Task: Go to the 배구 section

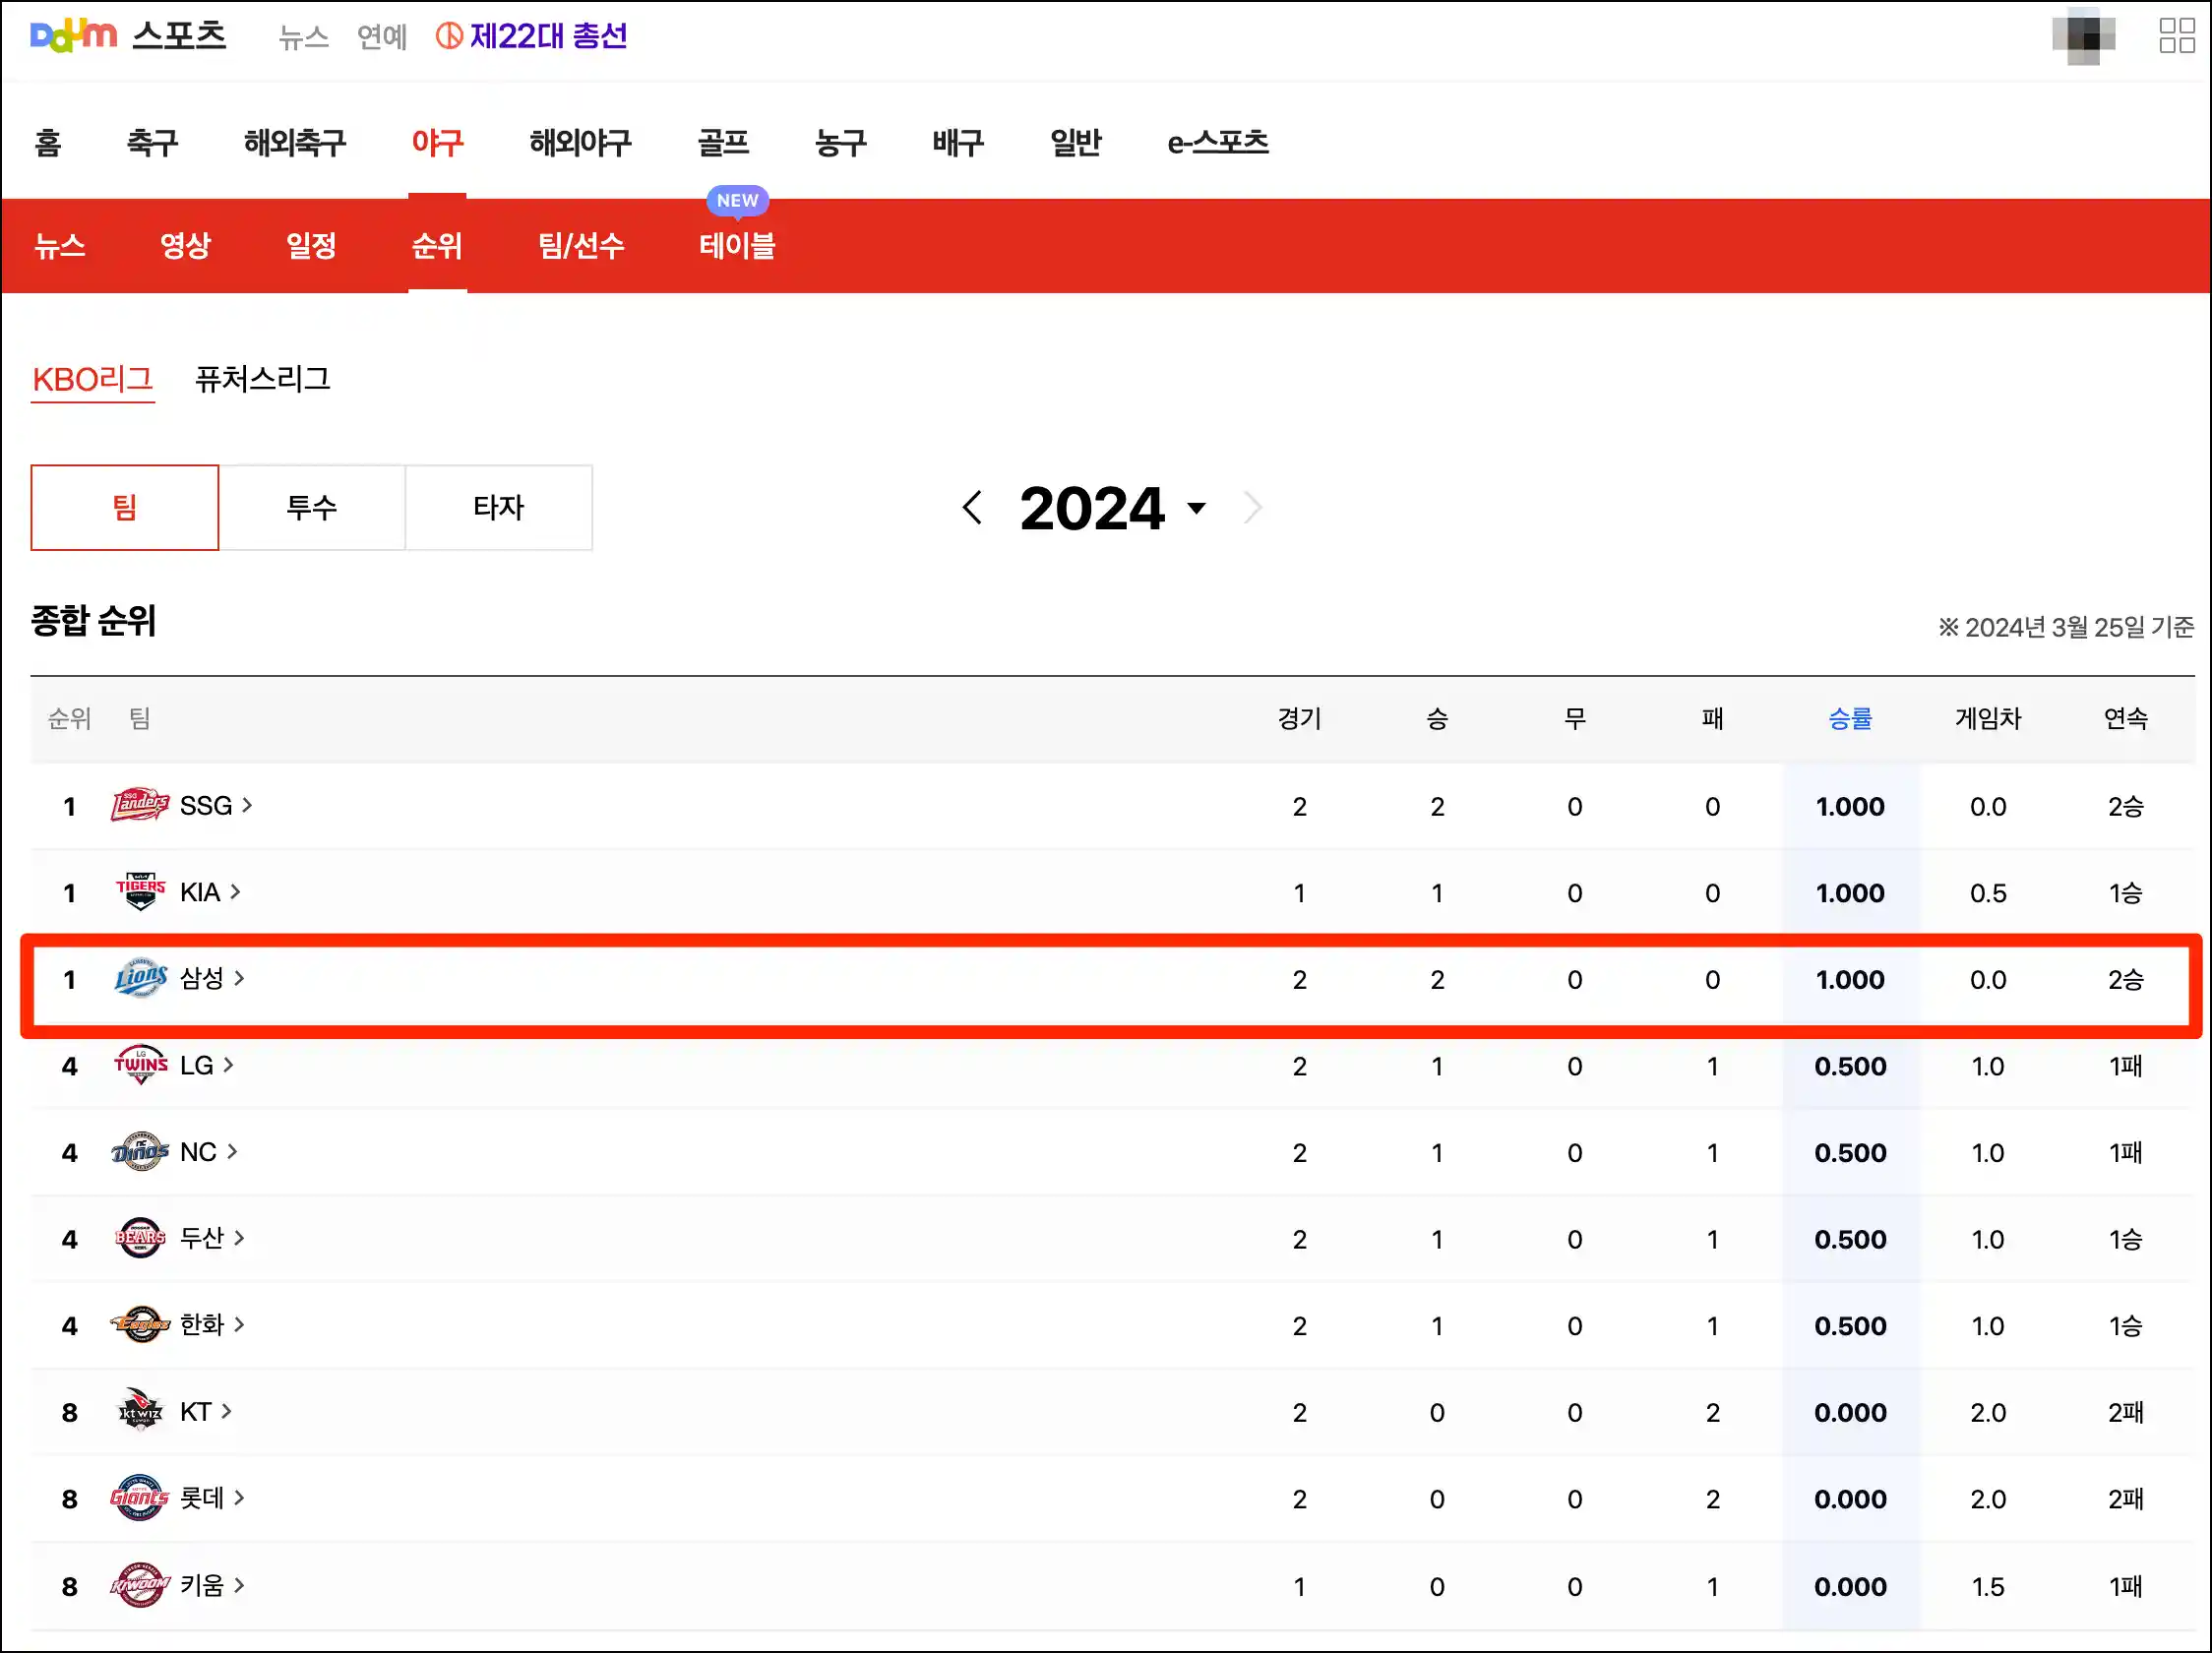Action: point(958,142)
